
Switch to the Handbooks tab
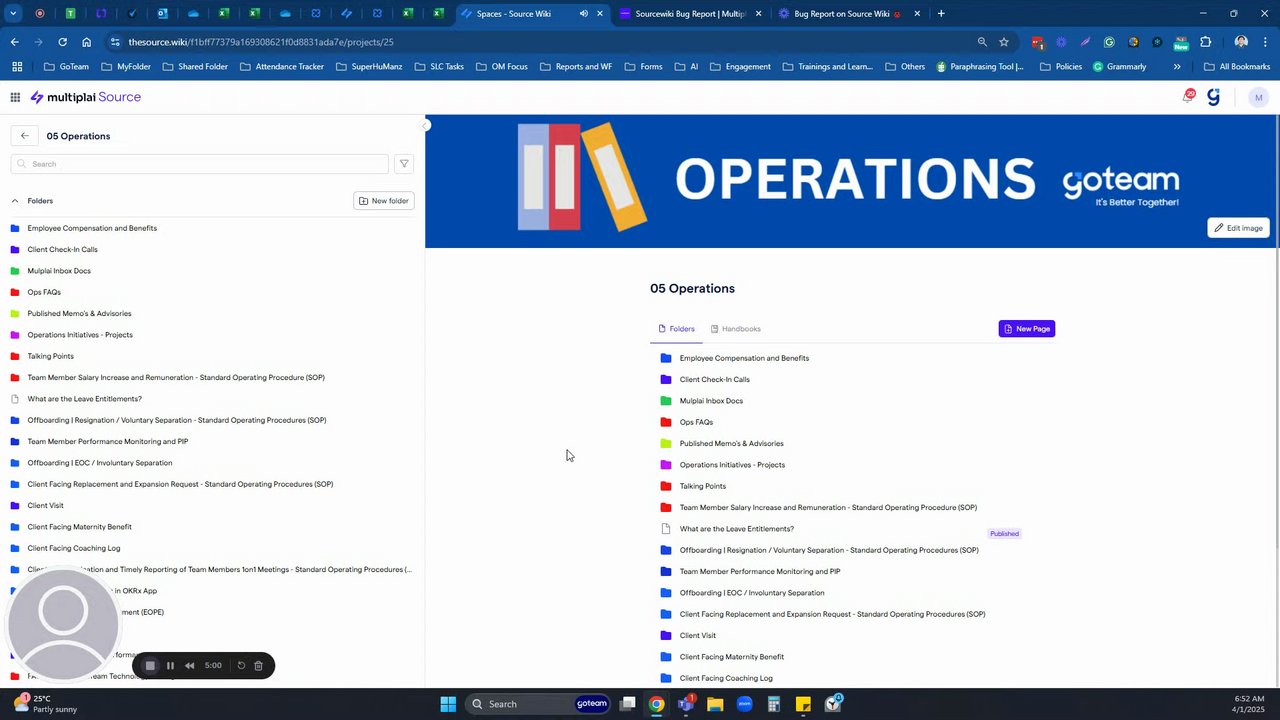pos(735,329)
